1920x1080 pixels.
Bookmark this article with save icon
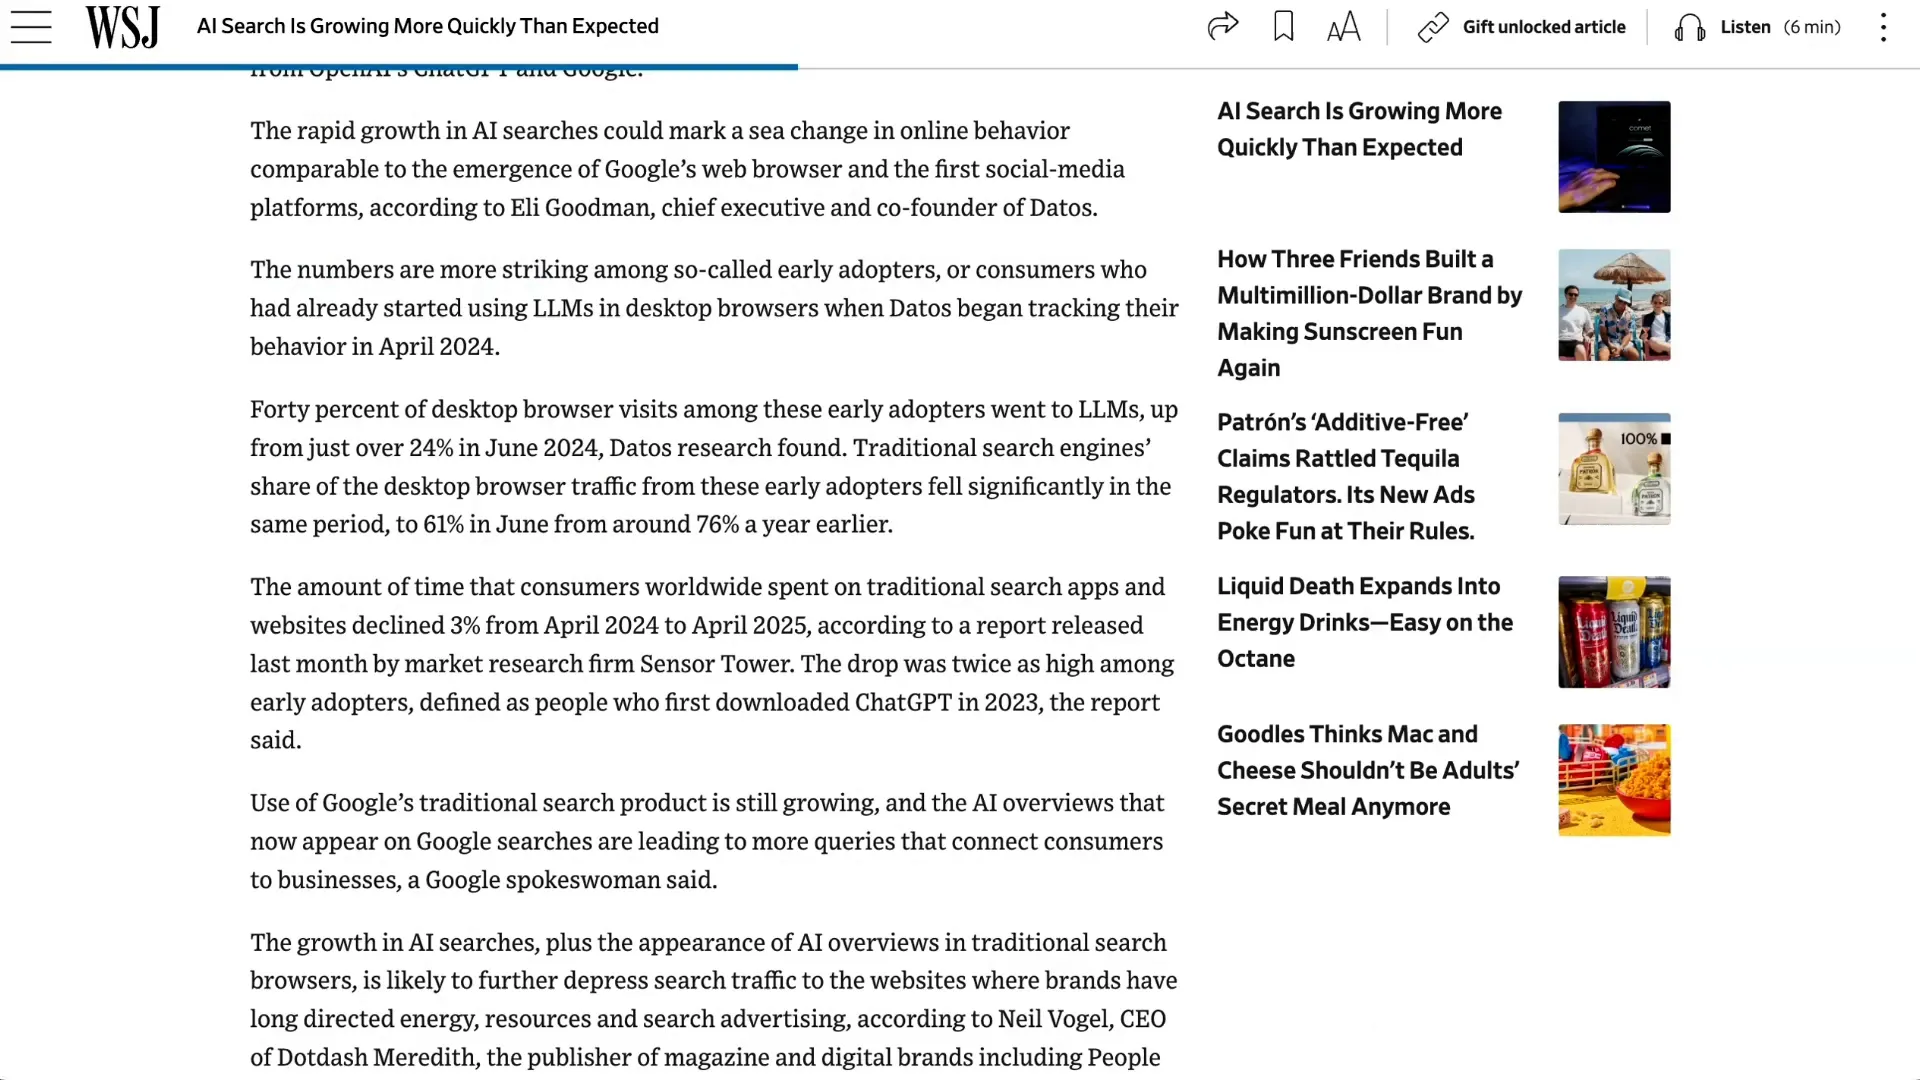1284,26
